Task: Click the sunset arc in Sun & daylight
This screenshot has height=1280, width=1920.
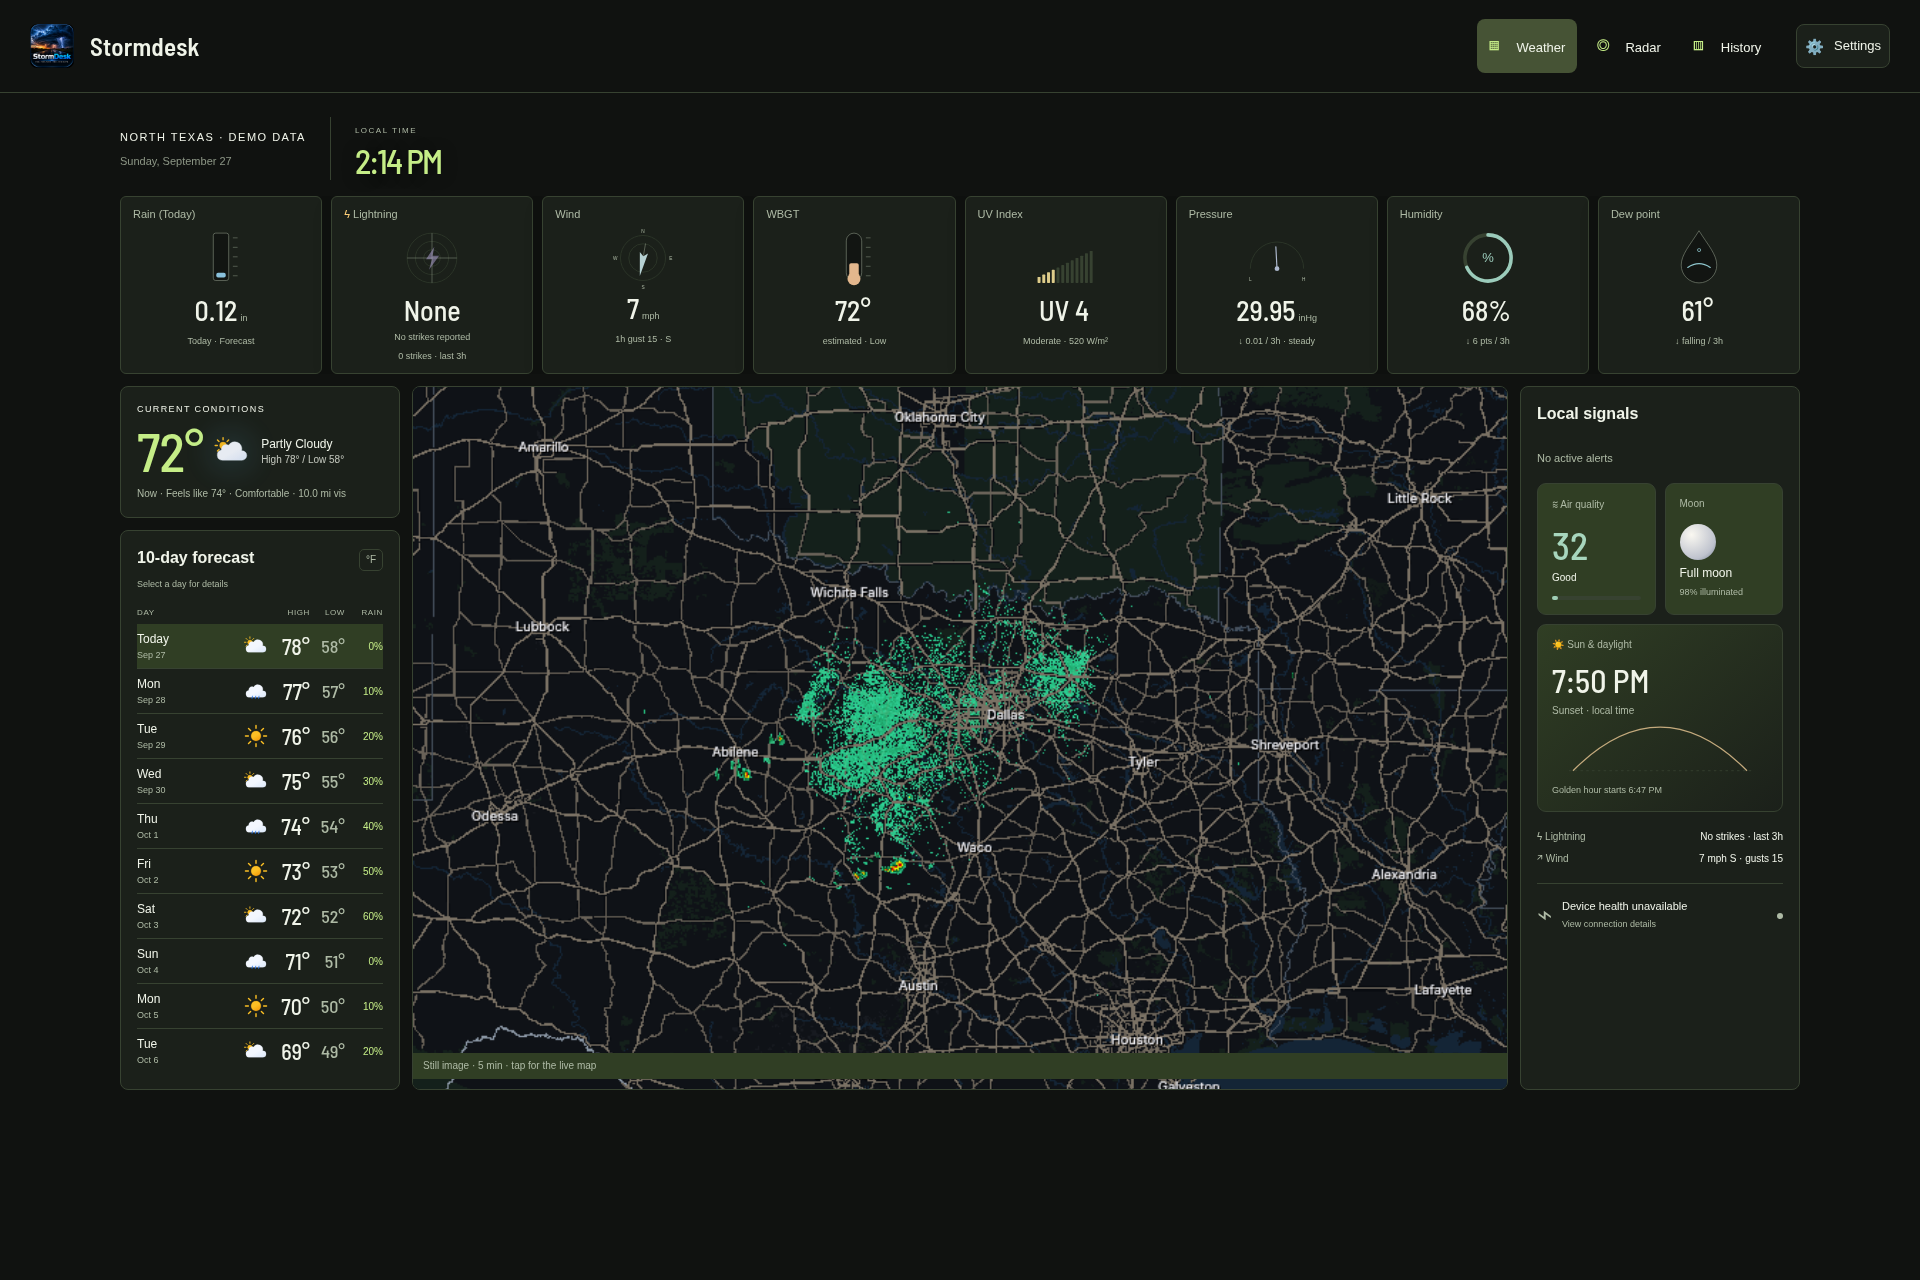Action: tap(1660, 749)
